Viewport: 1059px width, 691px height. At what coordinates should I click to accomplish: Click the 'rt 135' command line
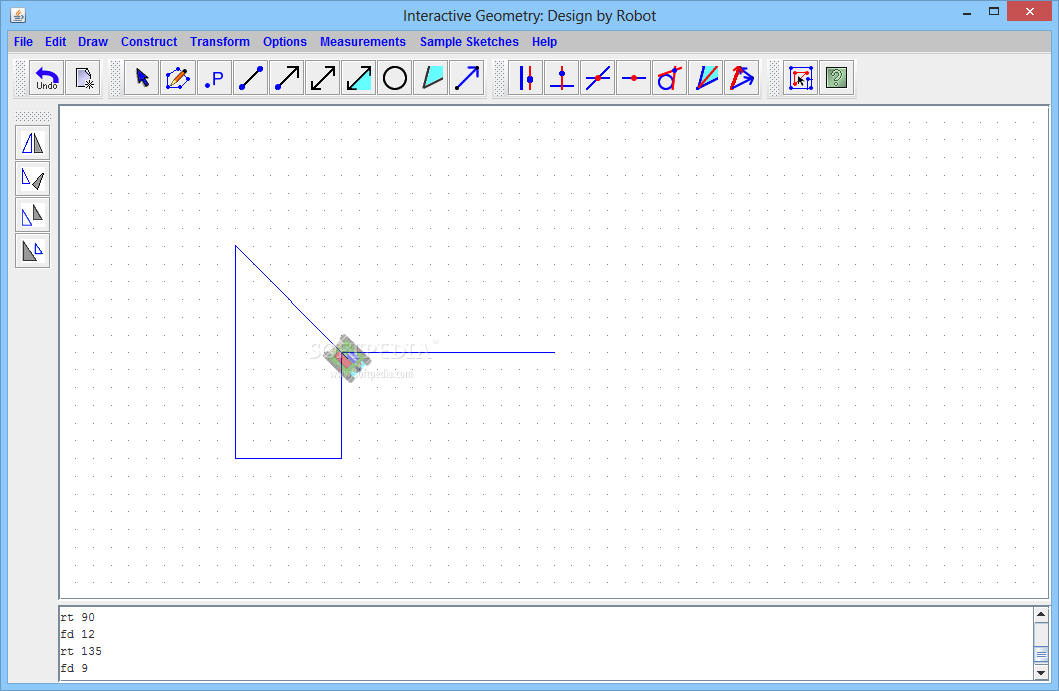tap(80, 651)
